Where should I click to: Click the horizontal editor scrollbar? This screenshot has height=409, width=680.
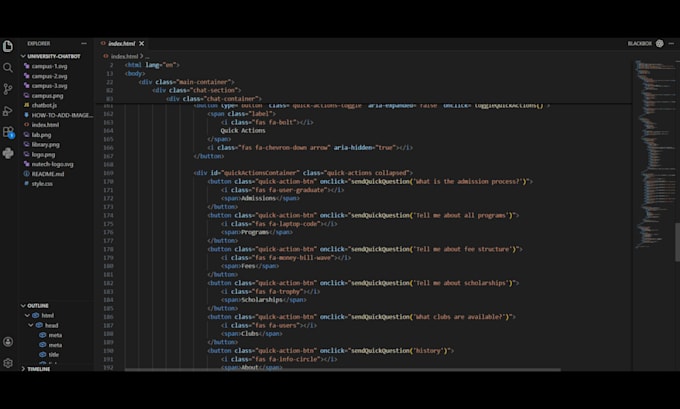(343, 370)
